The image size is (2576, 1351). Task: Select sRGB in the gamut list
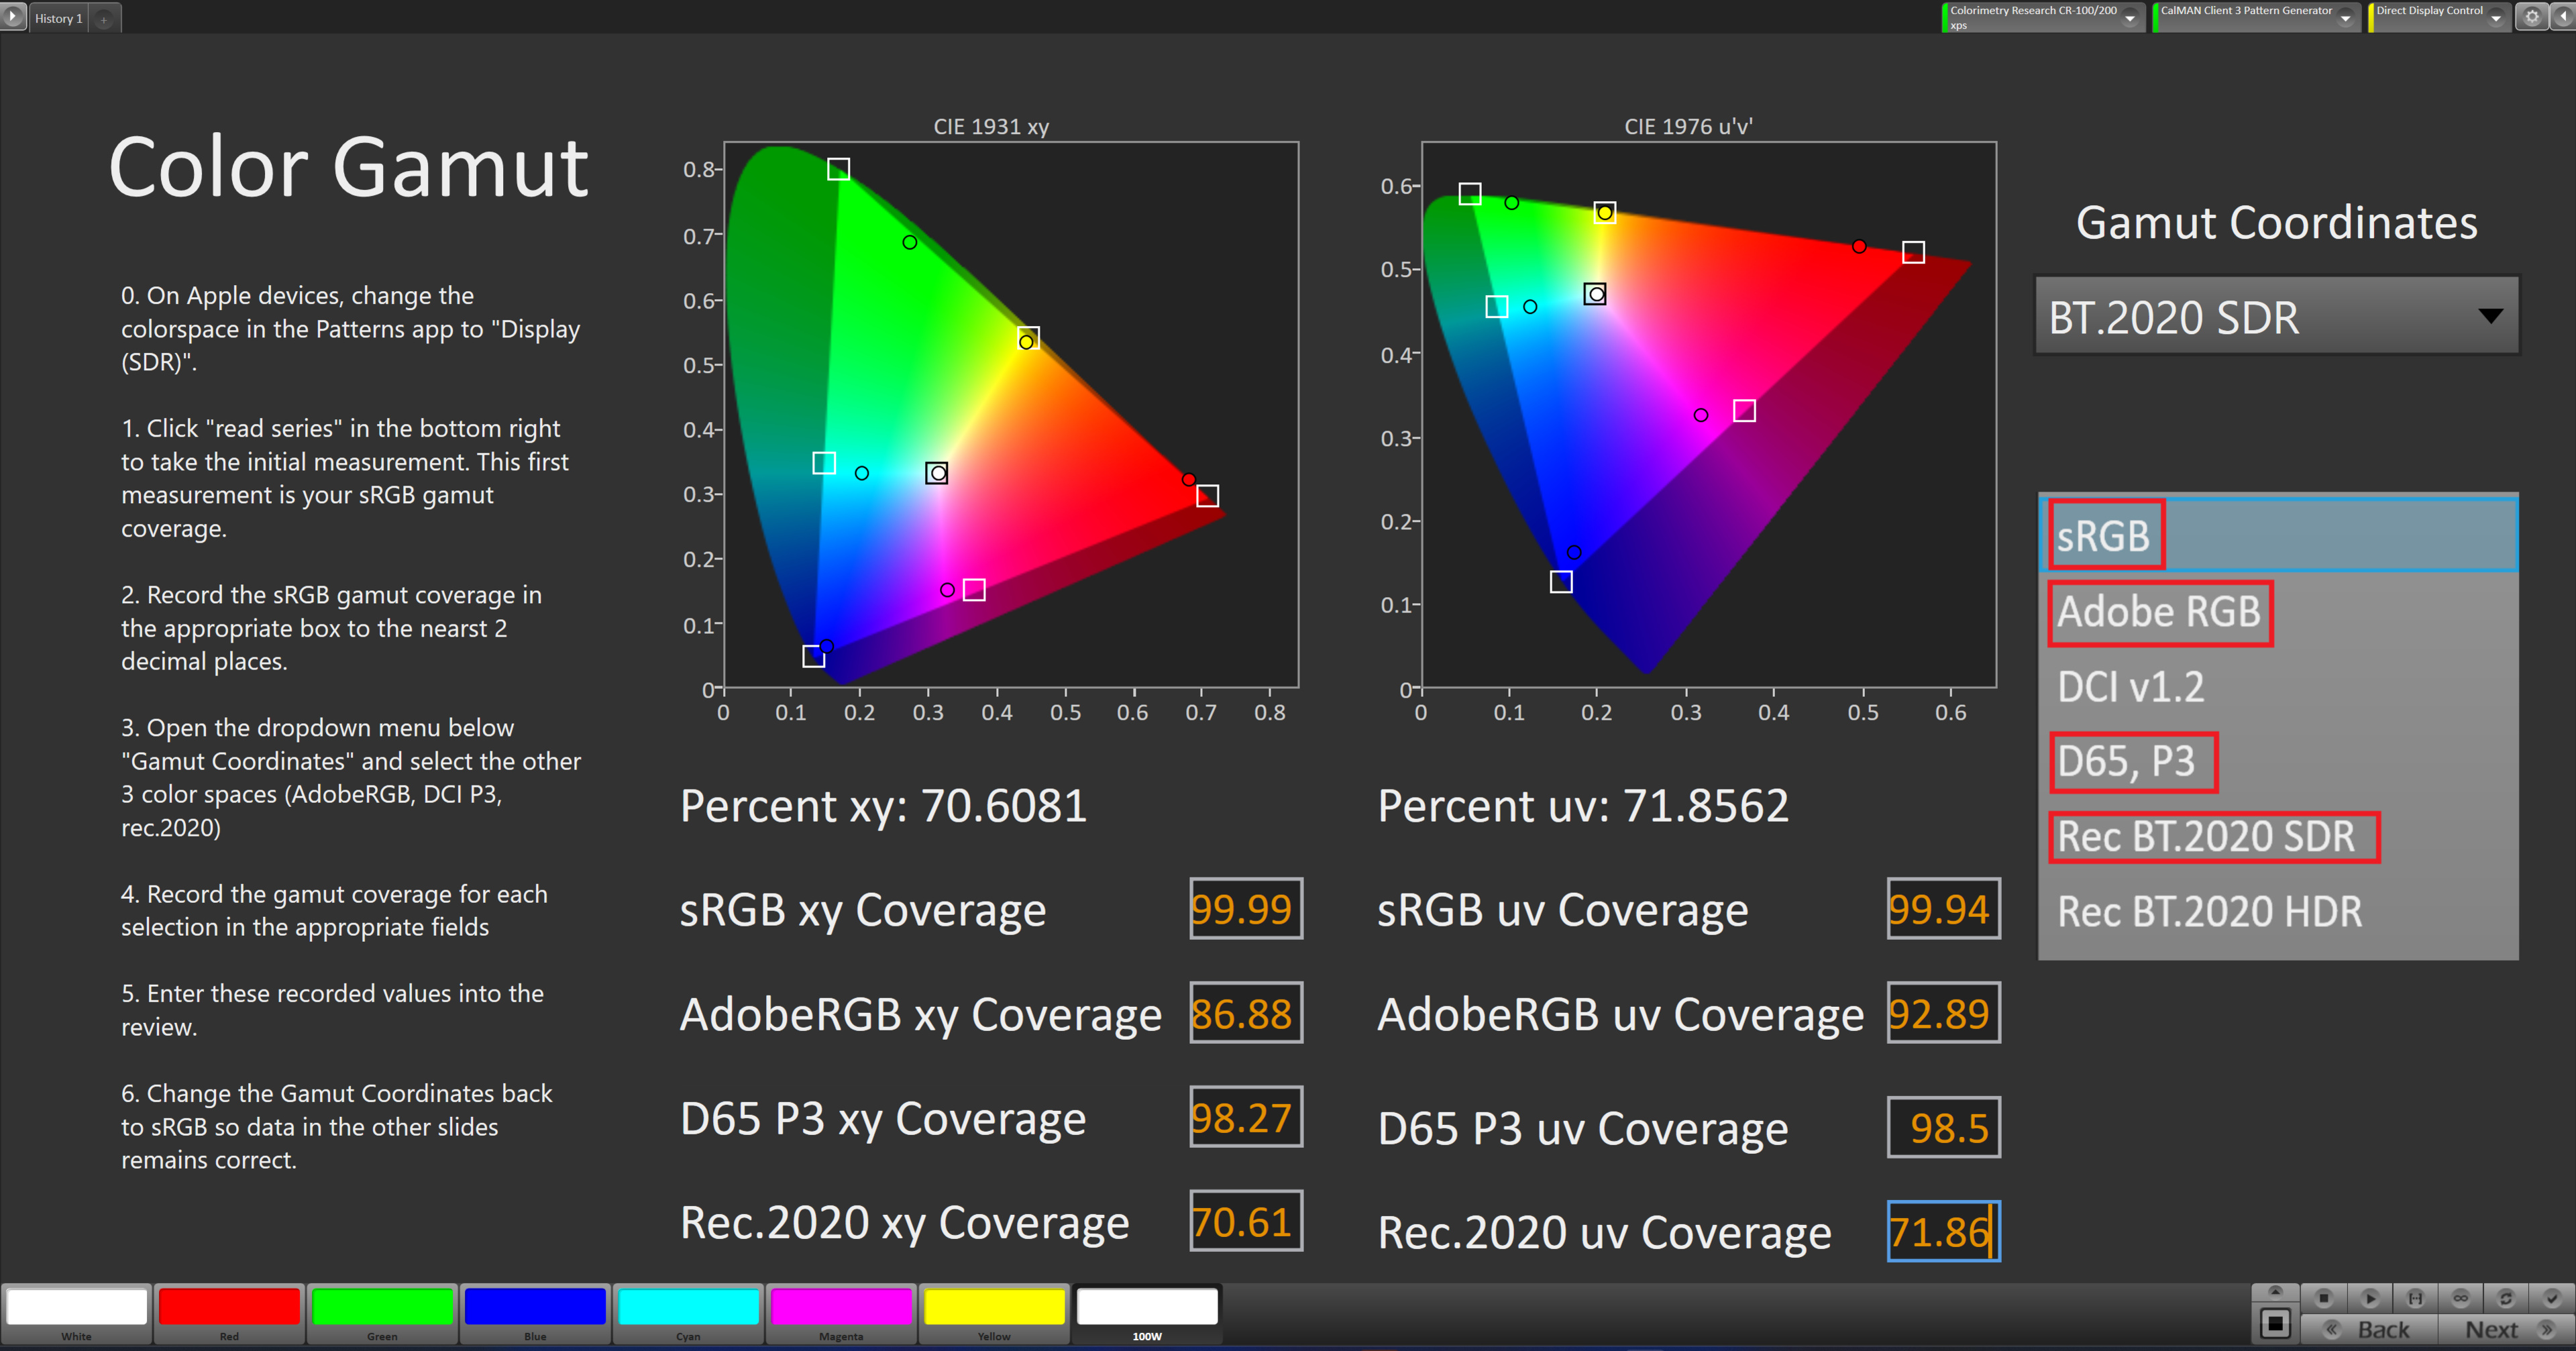coord(2104,536)
